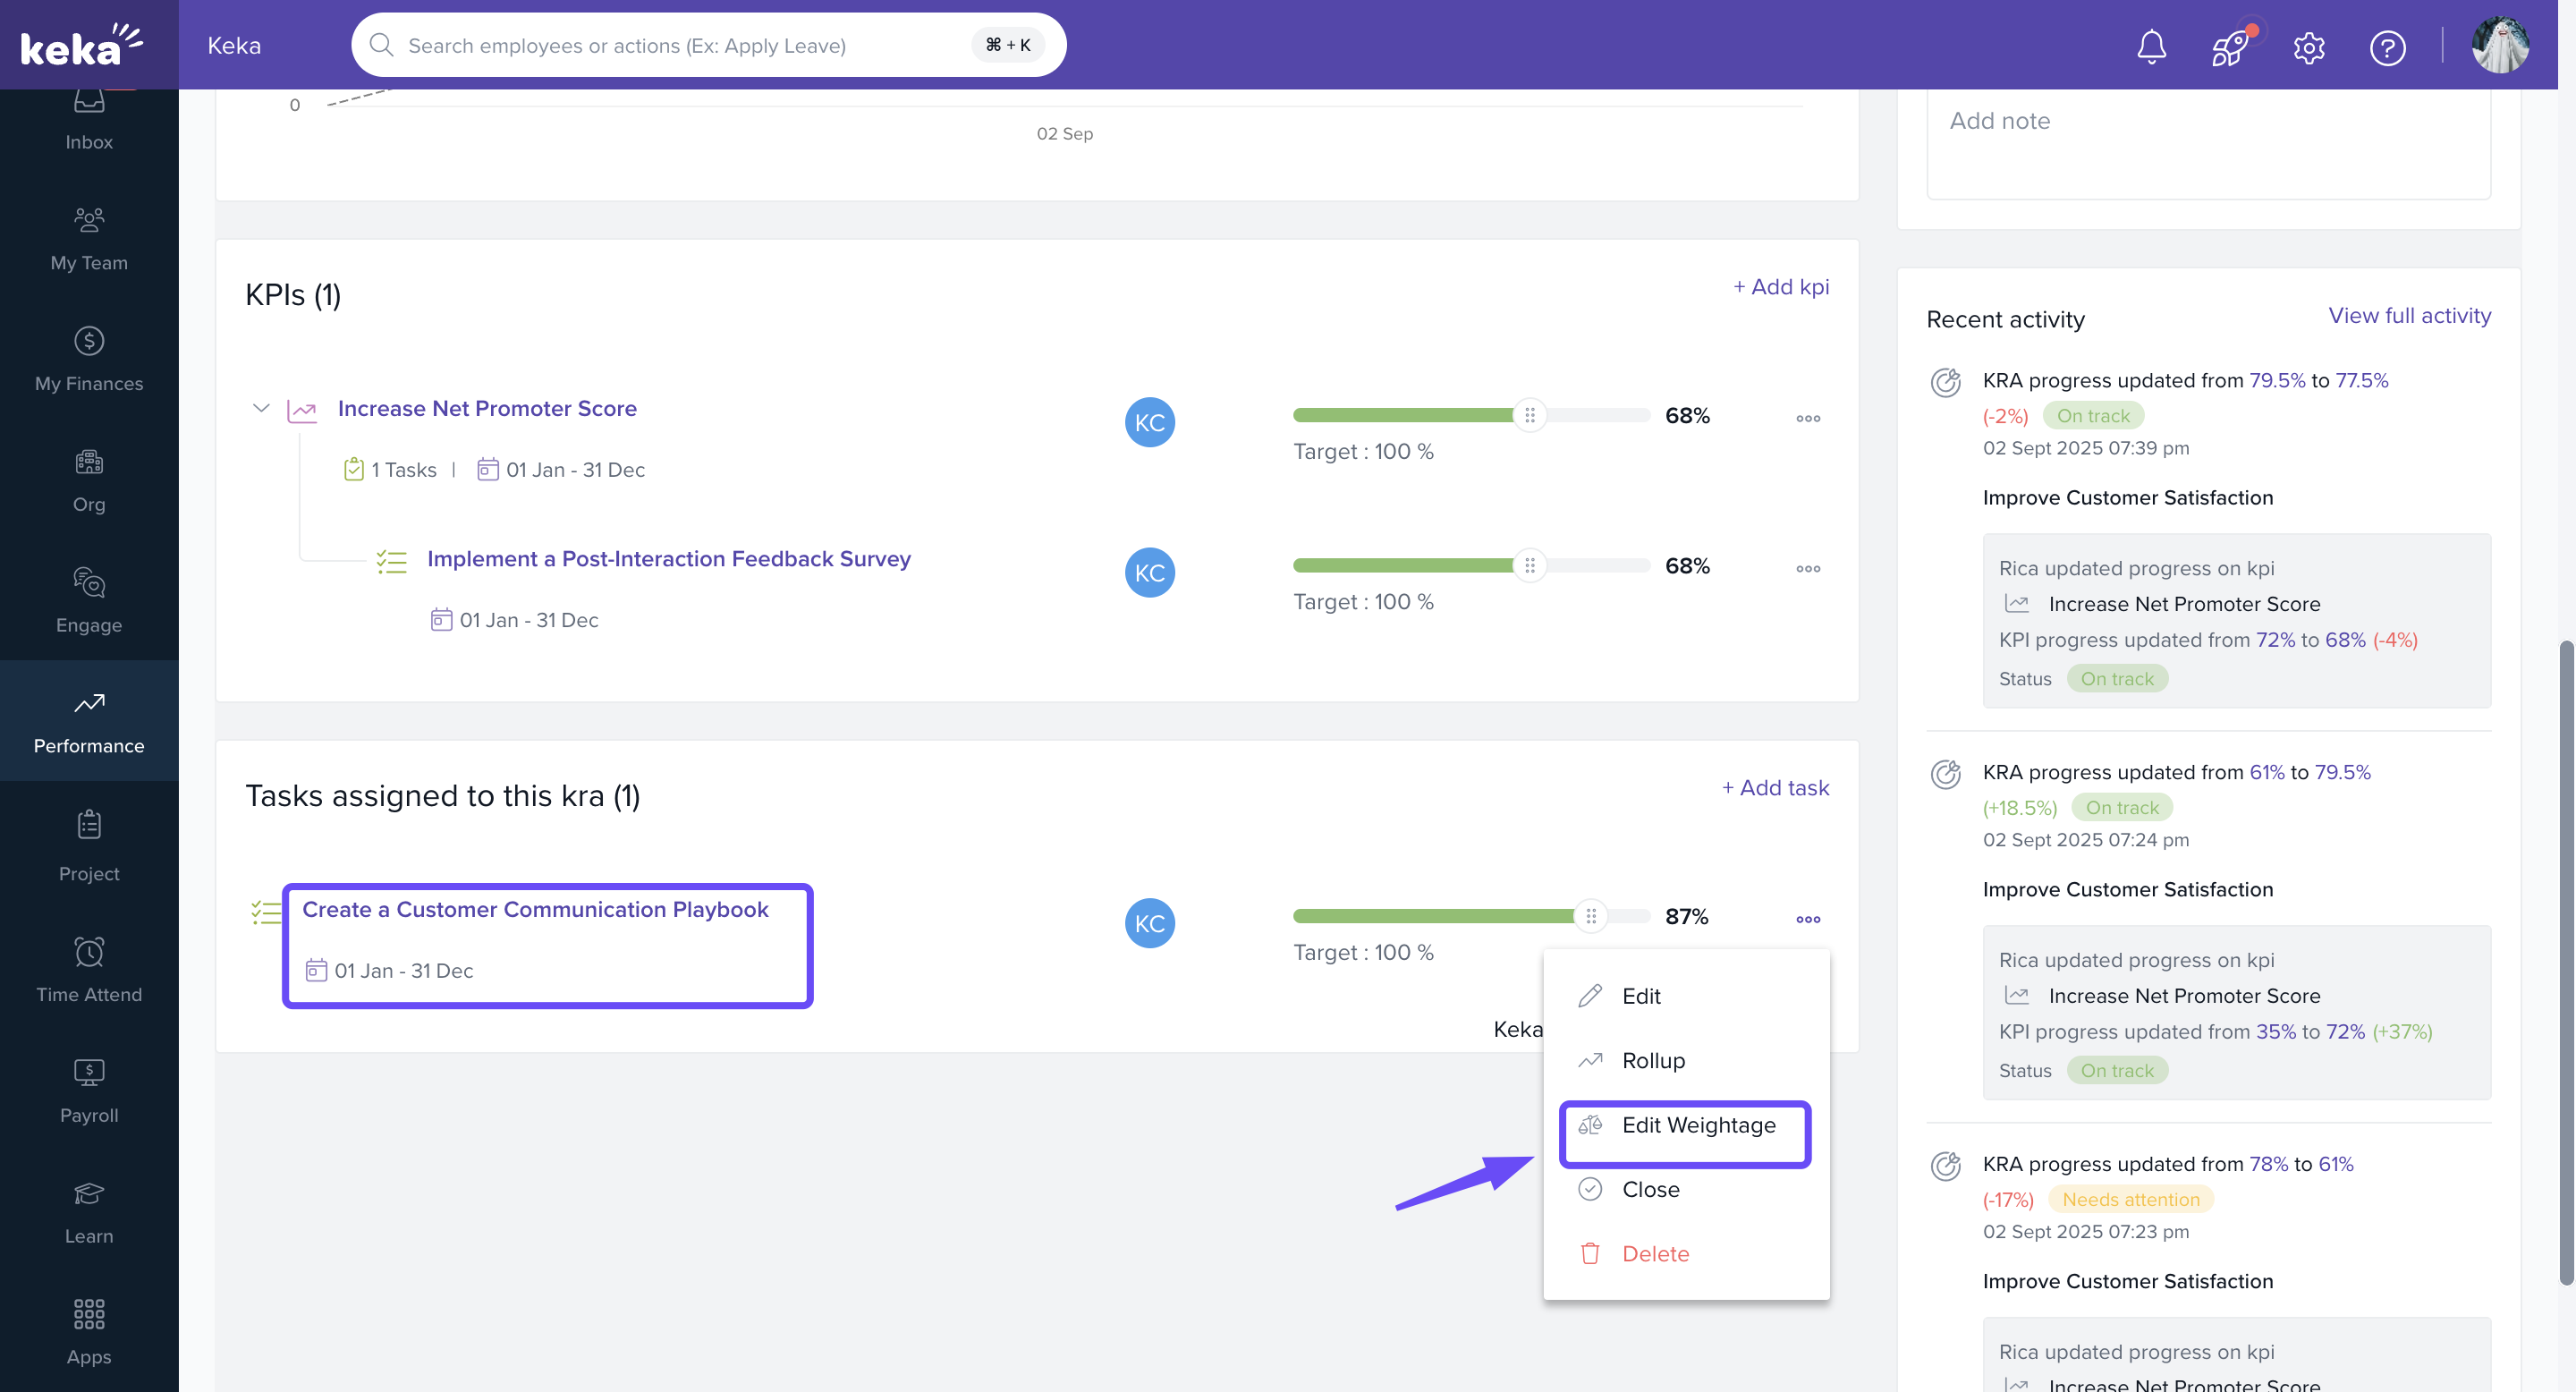Choose Rollup in the context menu
The image size is (2576, 1392).
1653,1060
